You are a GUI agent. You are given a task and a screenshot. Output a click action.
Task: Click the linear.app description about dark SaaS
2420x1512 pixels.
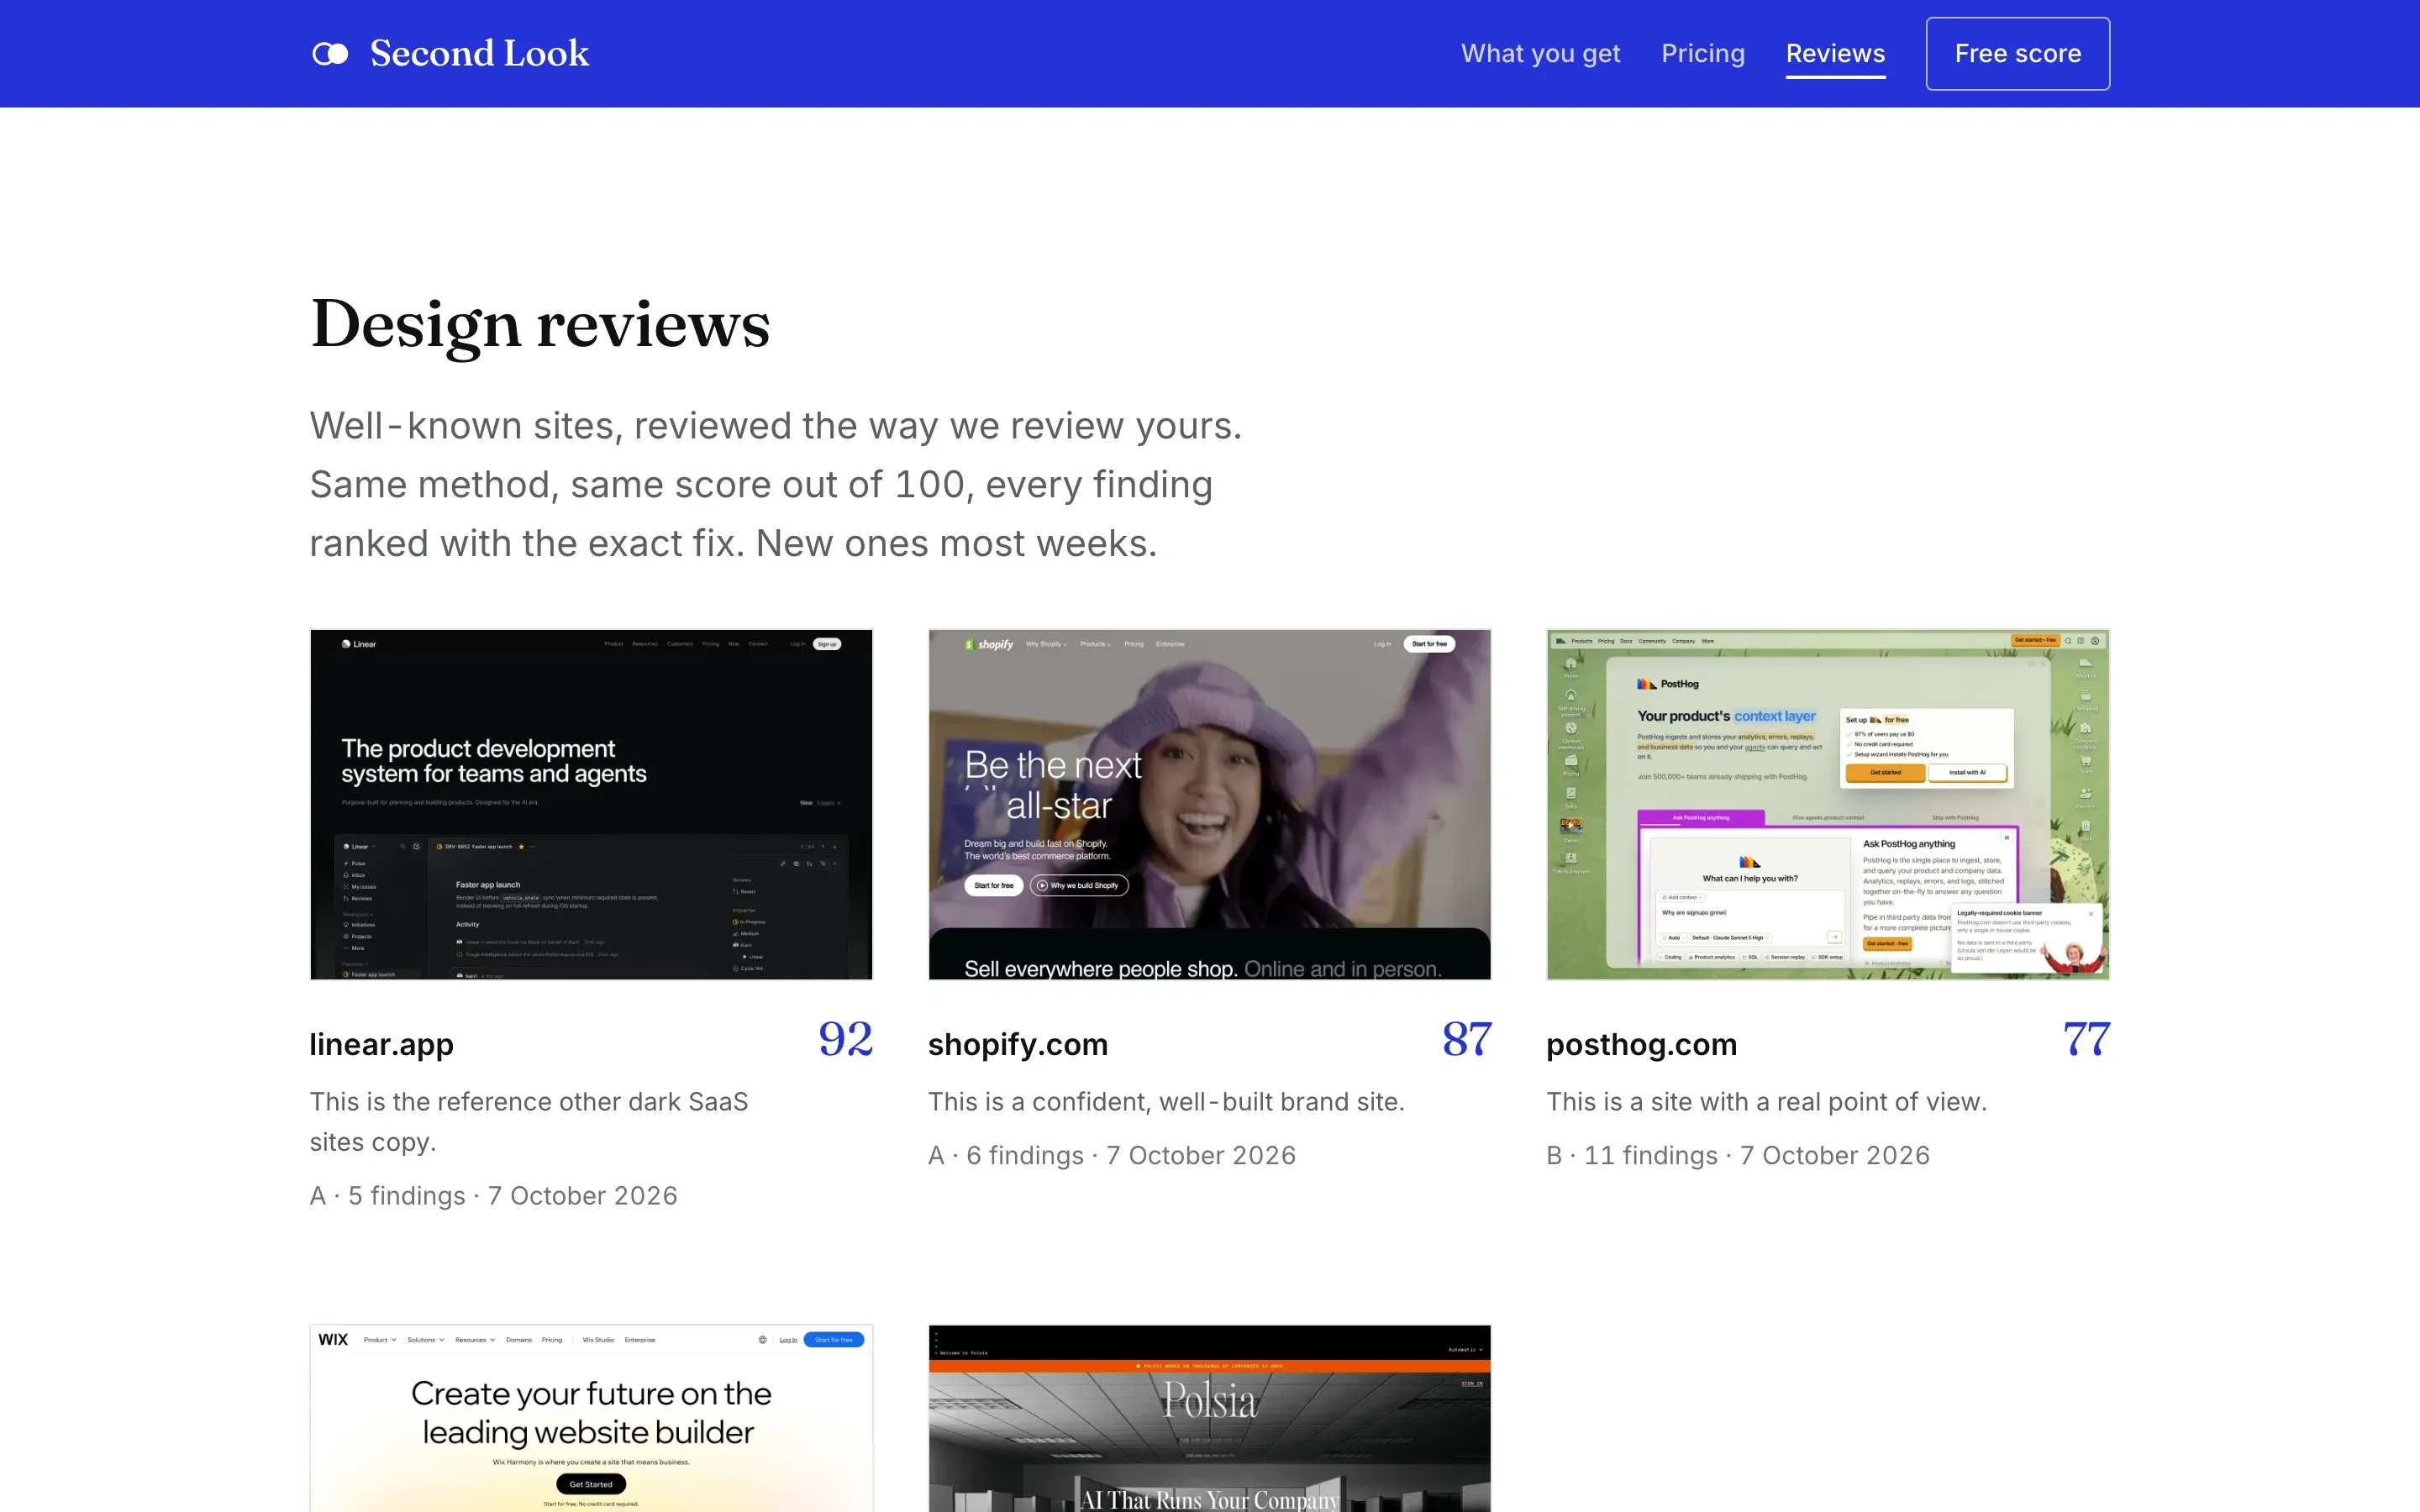529,1122
